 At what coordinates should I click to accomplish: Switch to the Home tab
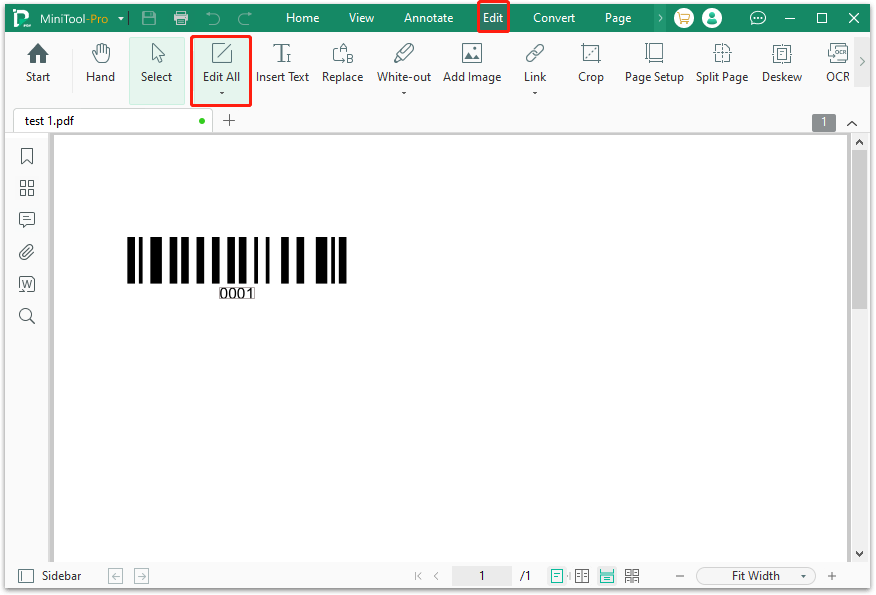tap(302, 18)
